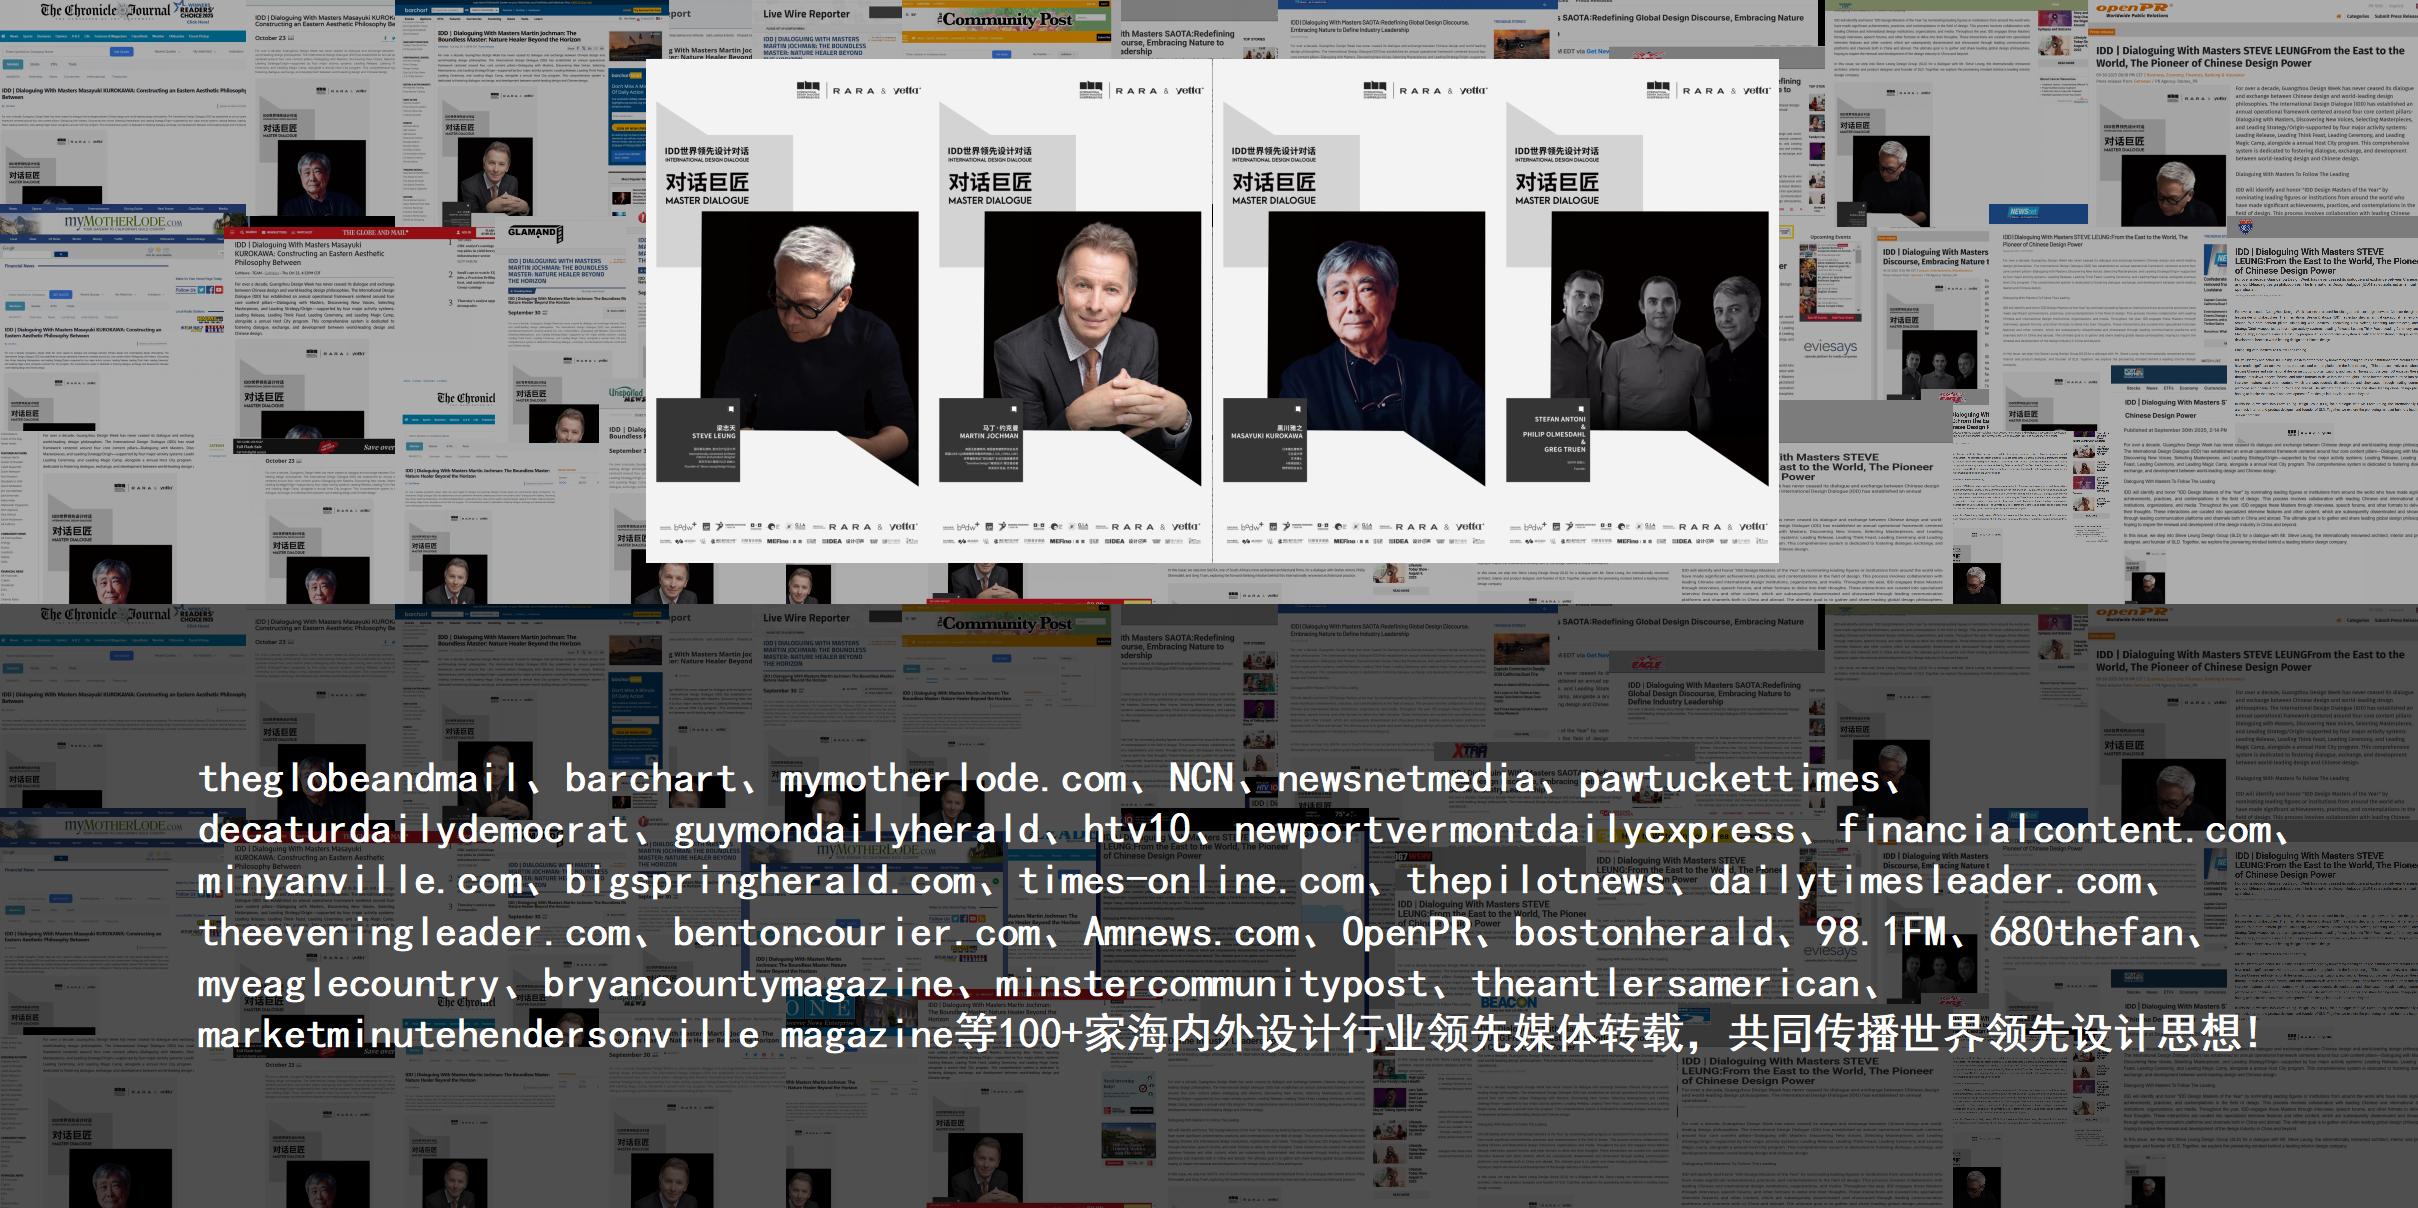Click The Globe and Mail red masthead

(x=375, y=232)
